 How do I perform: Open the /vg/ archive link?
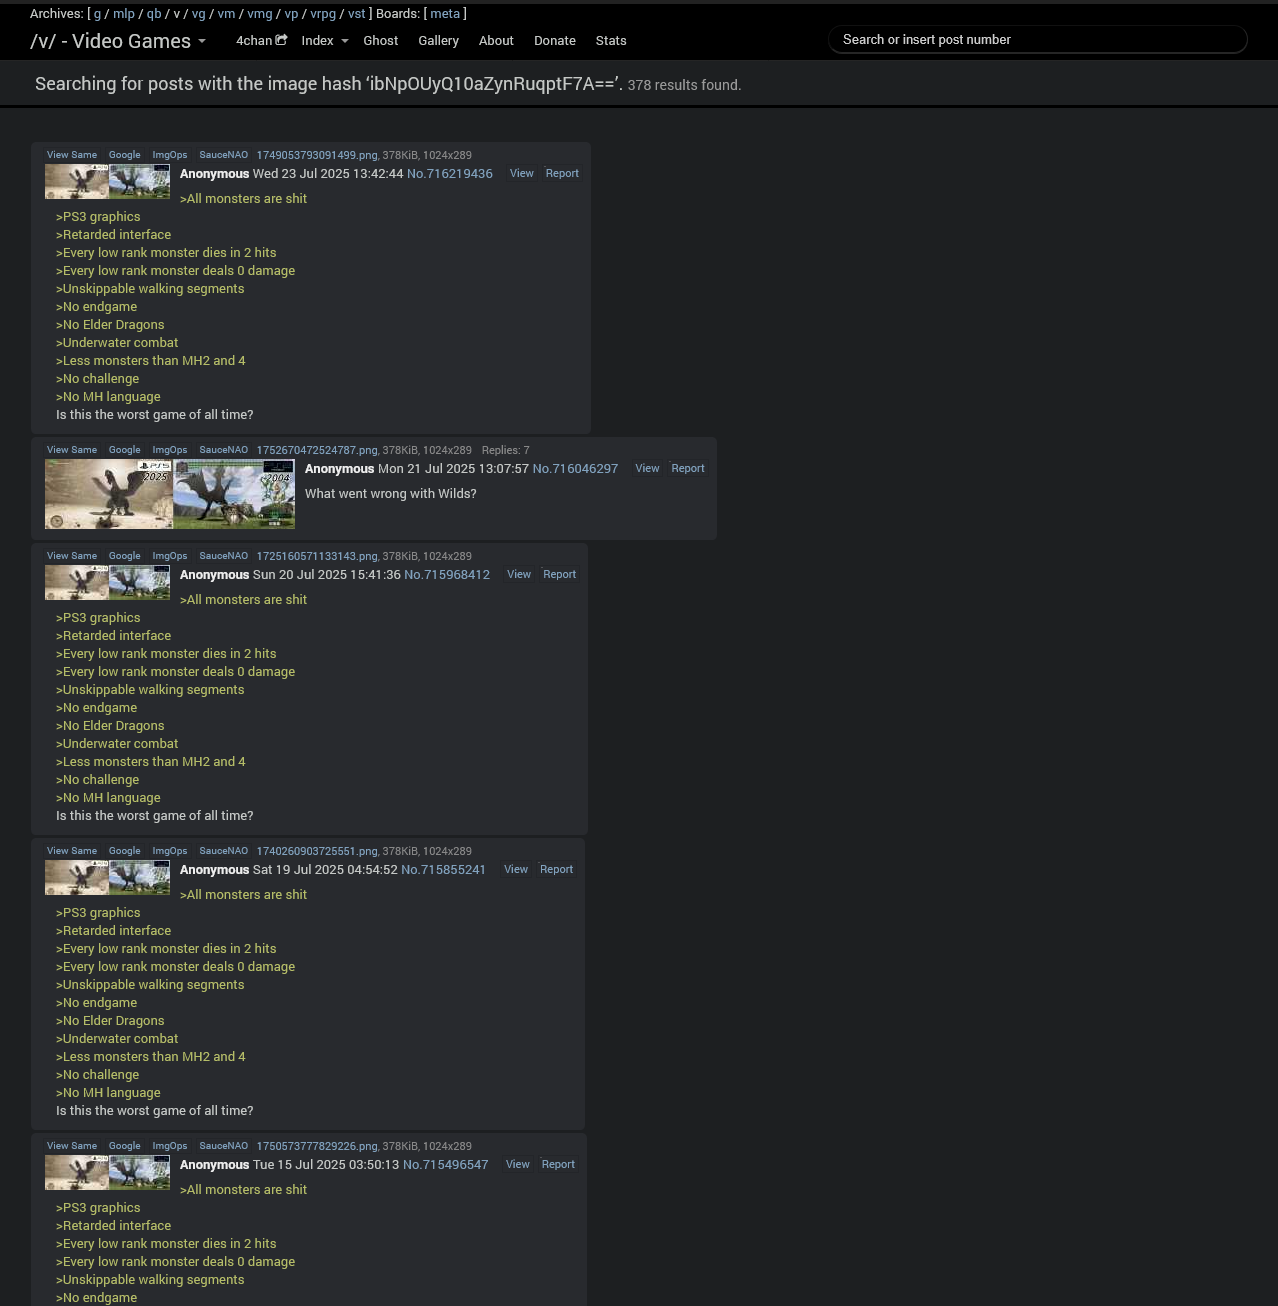pyautogui.click(x=198, y=14)
